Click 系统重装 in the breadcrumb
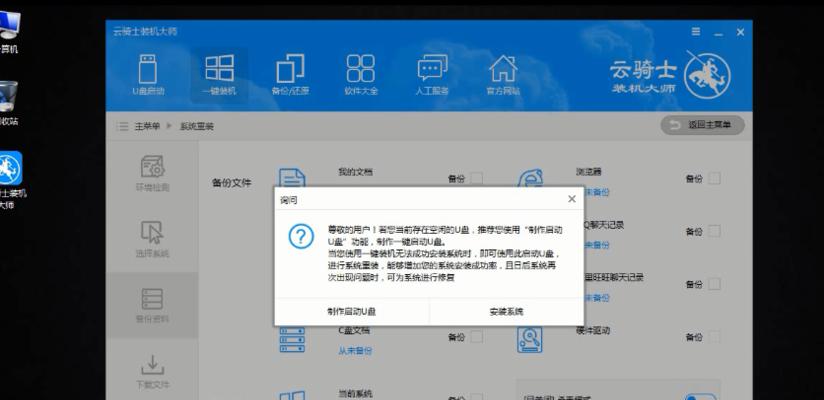This screenshot has height=400, width=824. (x=197, y=126)
